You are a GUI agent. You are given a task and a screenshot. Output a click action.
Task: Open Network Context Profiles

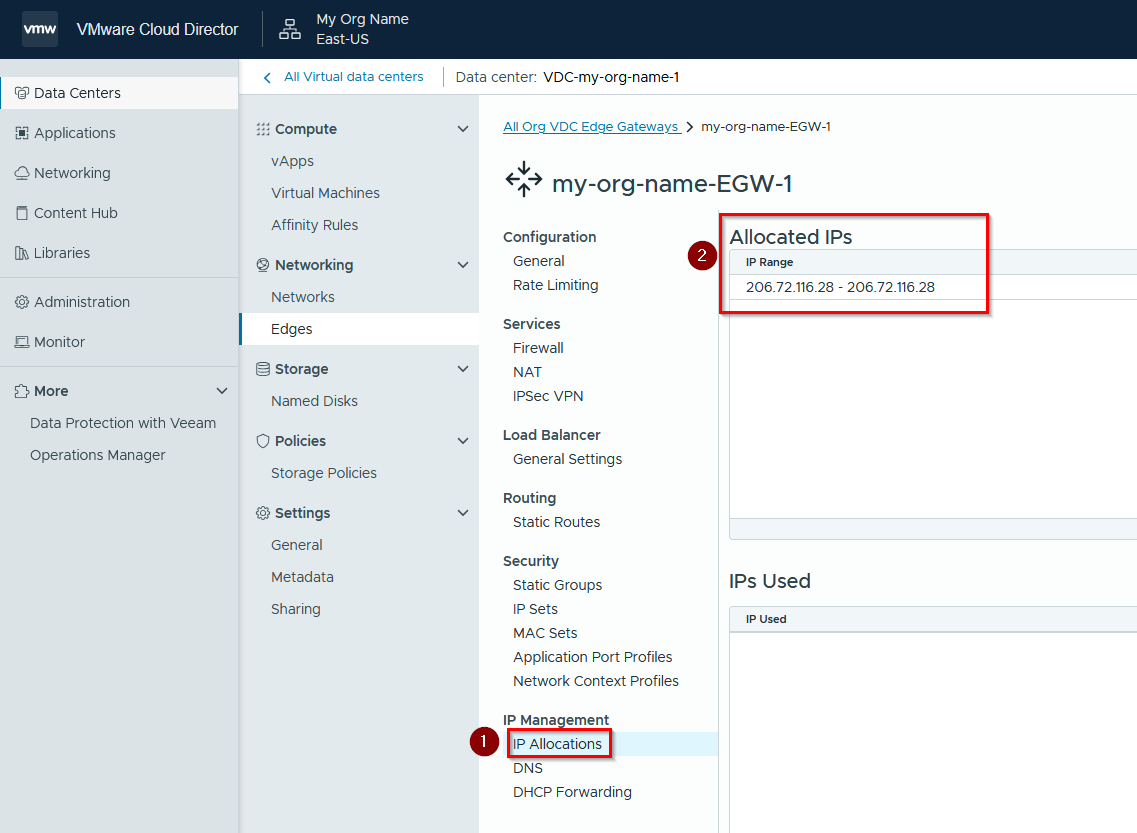596,681
